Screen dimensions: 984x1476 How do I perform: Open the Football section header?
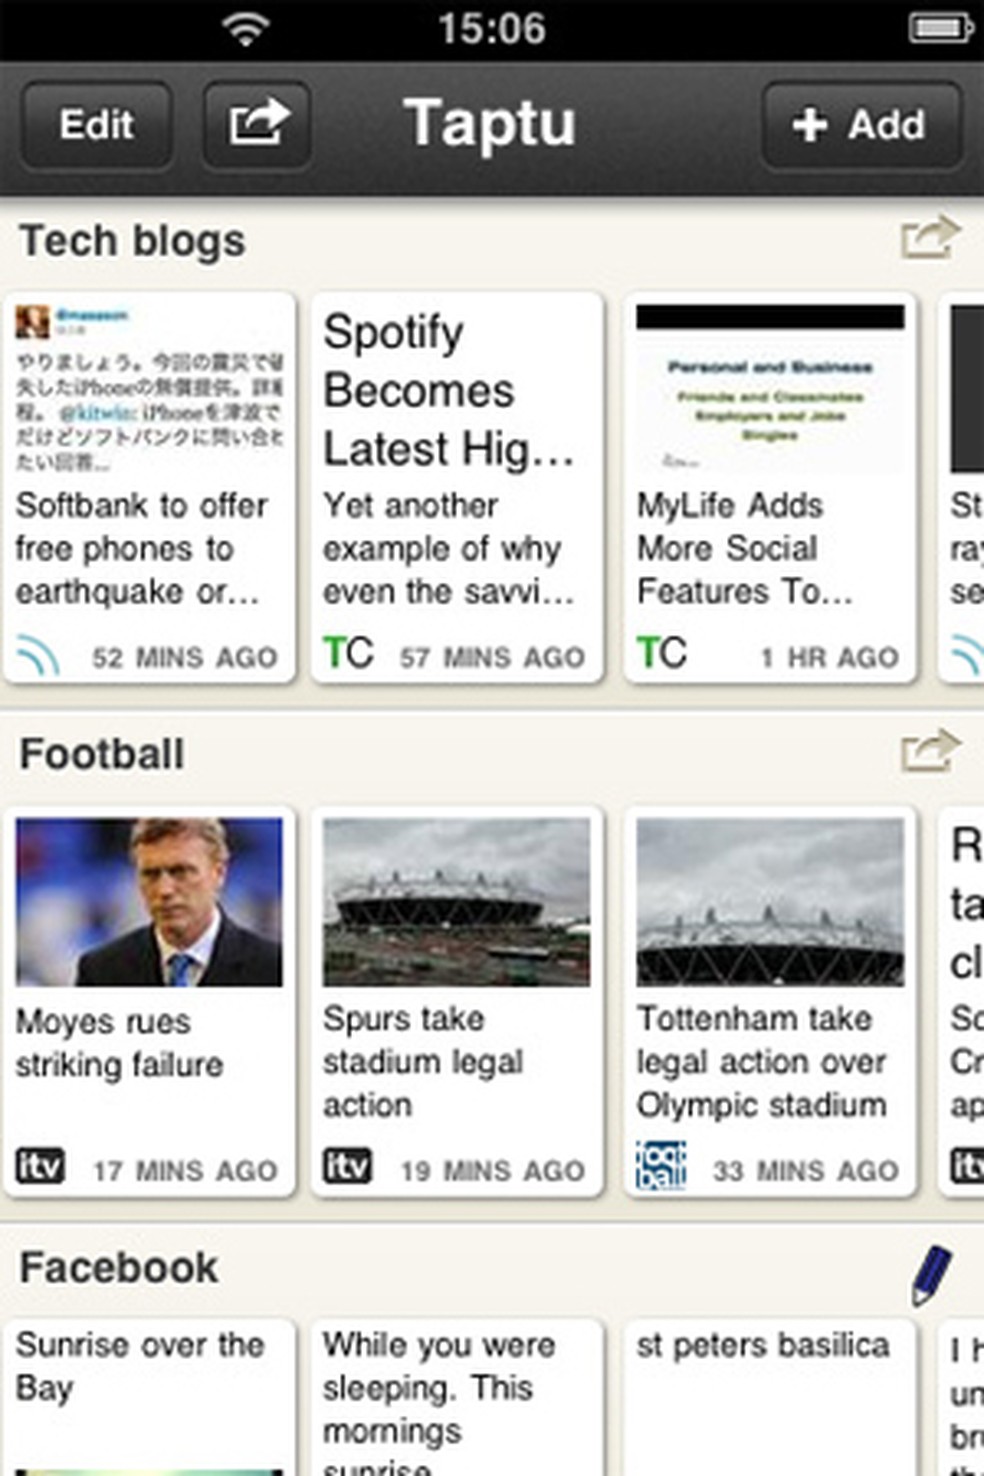tap(102, 754)
